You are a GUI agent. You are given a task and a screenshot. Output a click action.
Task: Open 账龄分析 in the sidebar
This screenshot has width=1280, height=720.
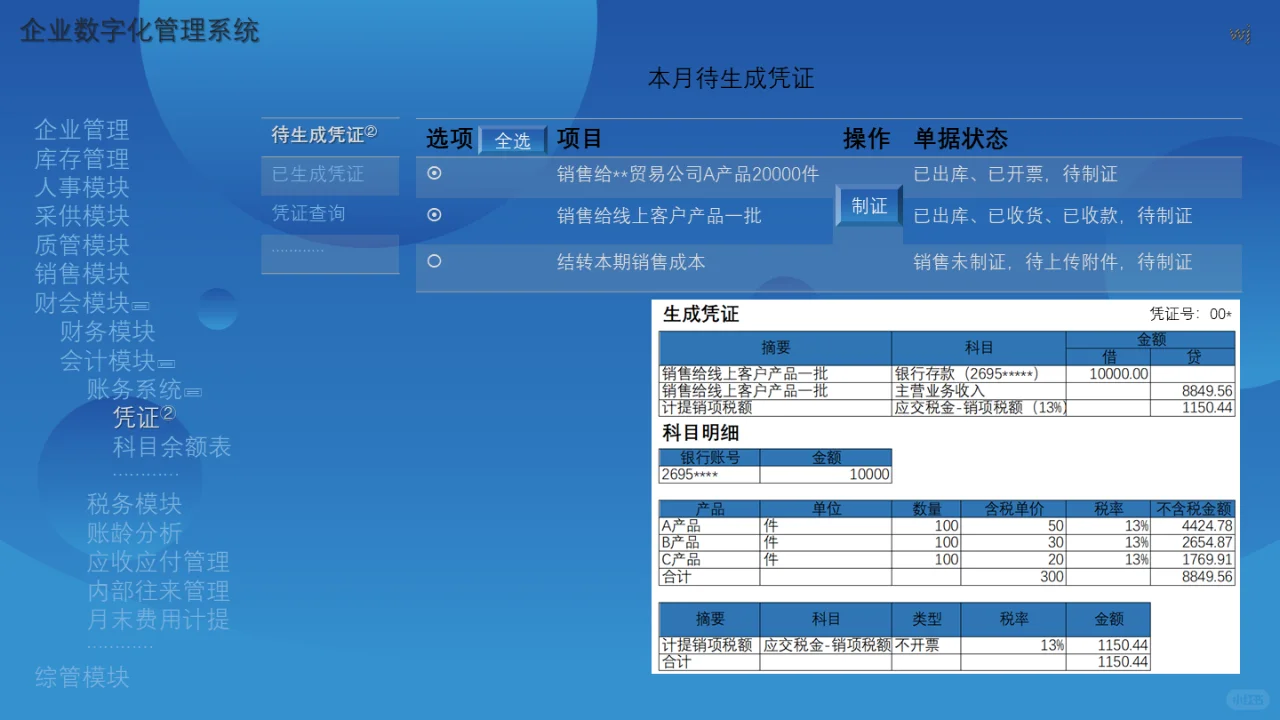point(134,533)
